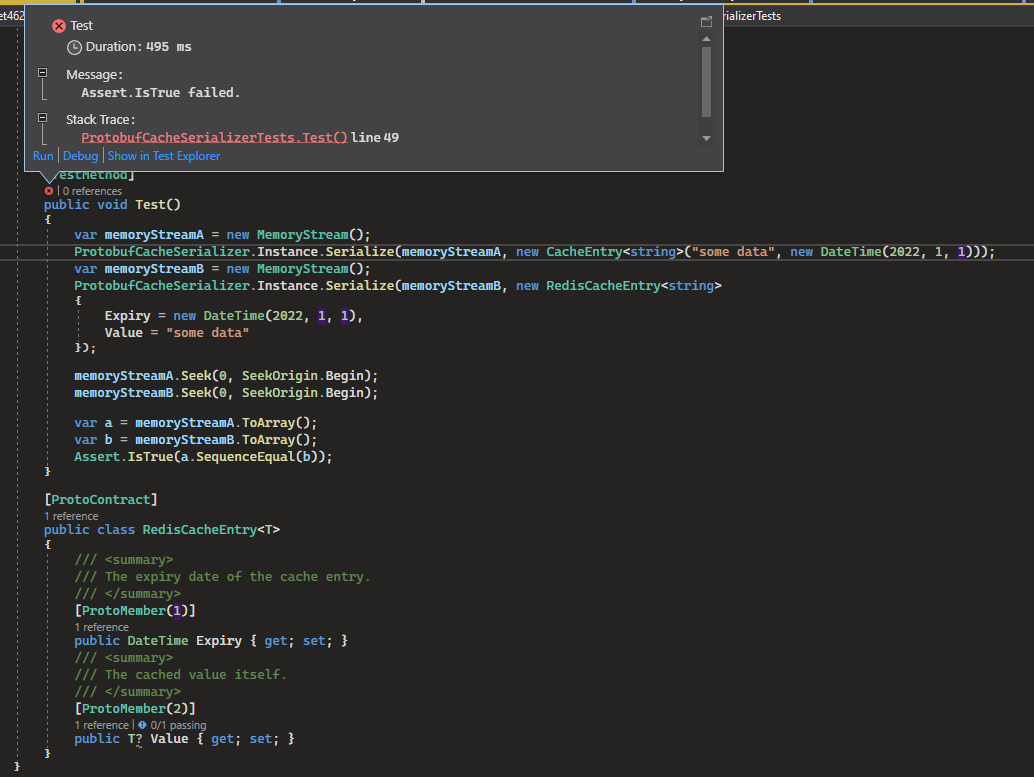This screenshot has width=1034, height=777.
Task: Click '1 reference' above Expiry property
Action: pos(102,627)
